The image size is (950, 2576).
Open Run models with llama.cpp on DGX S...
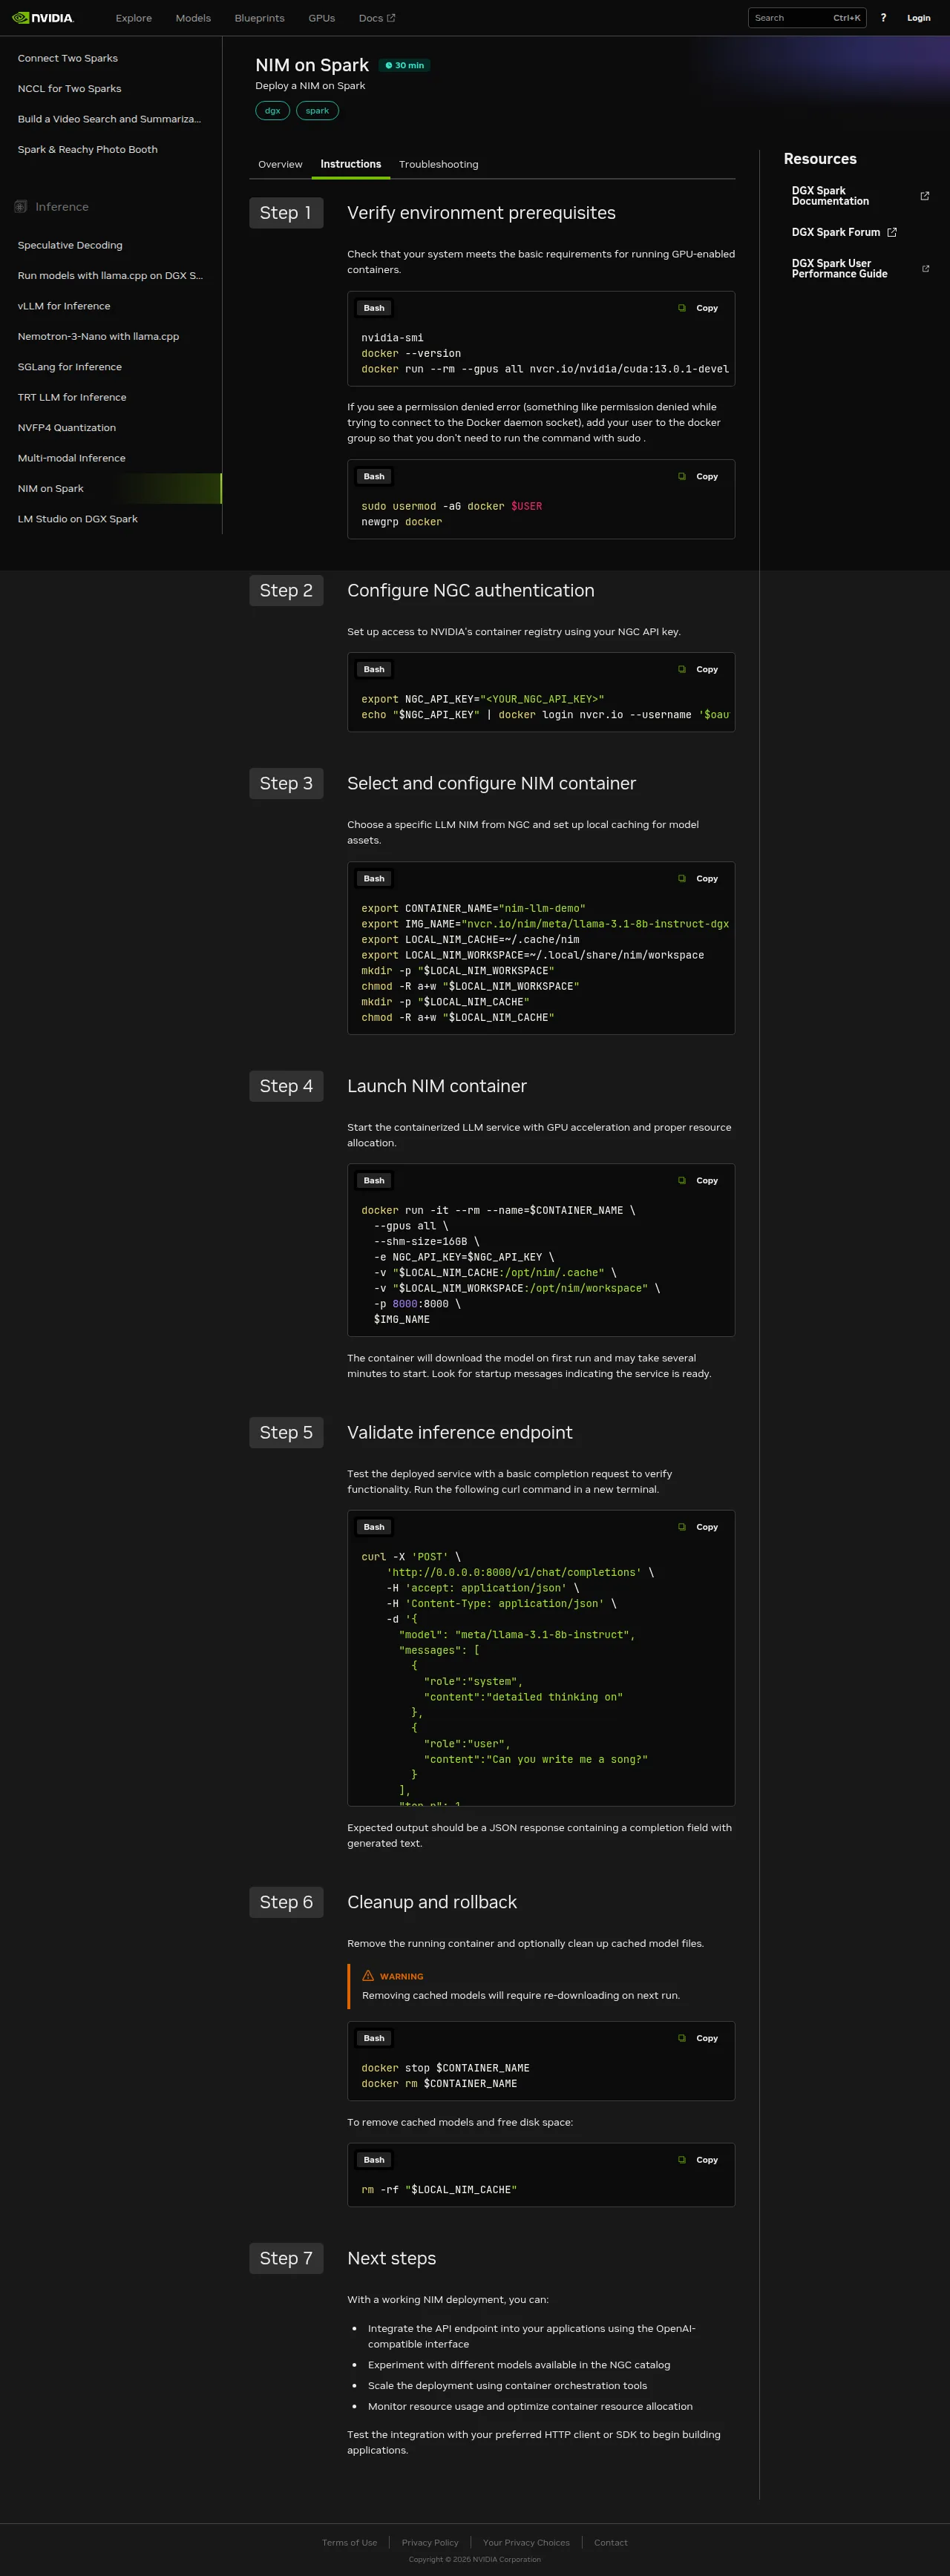click(x=110, y=276)
